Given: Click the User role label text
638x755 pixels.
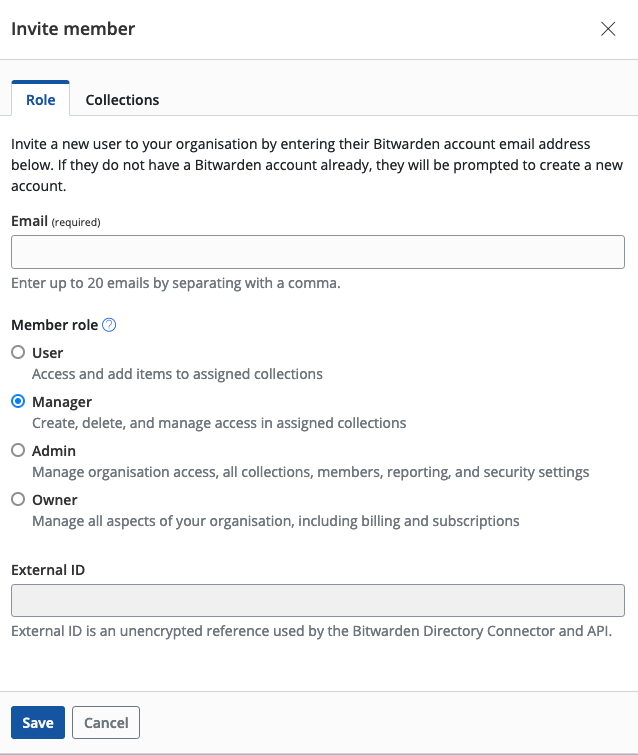Looking at the screenshot, I should coord(47,353).
